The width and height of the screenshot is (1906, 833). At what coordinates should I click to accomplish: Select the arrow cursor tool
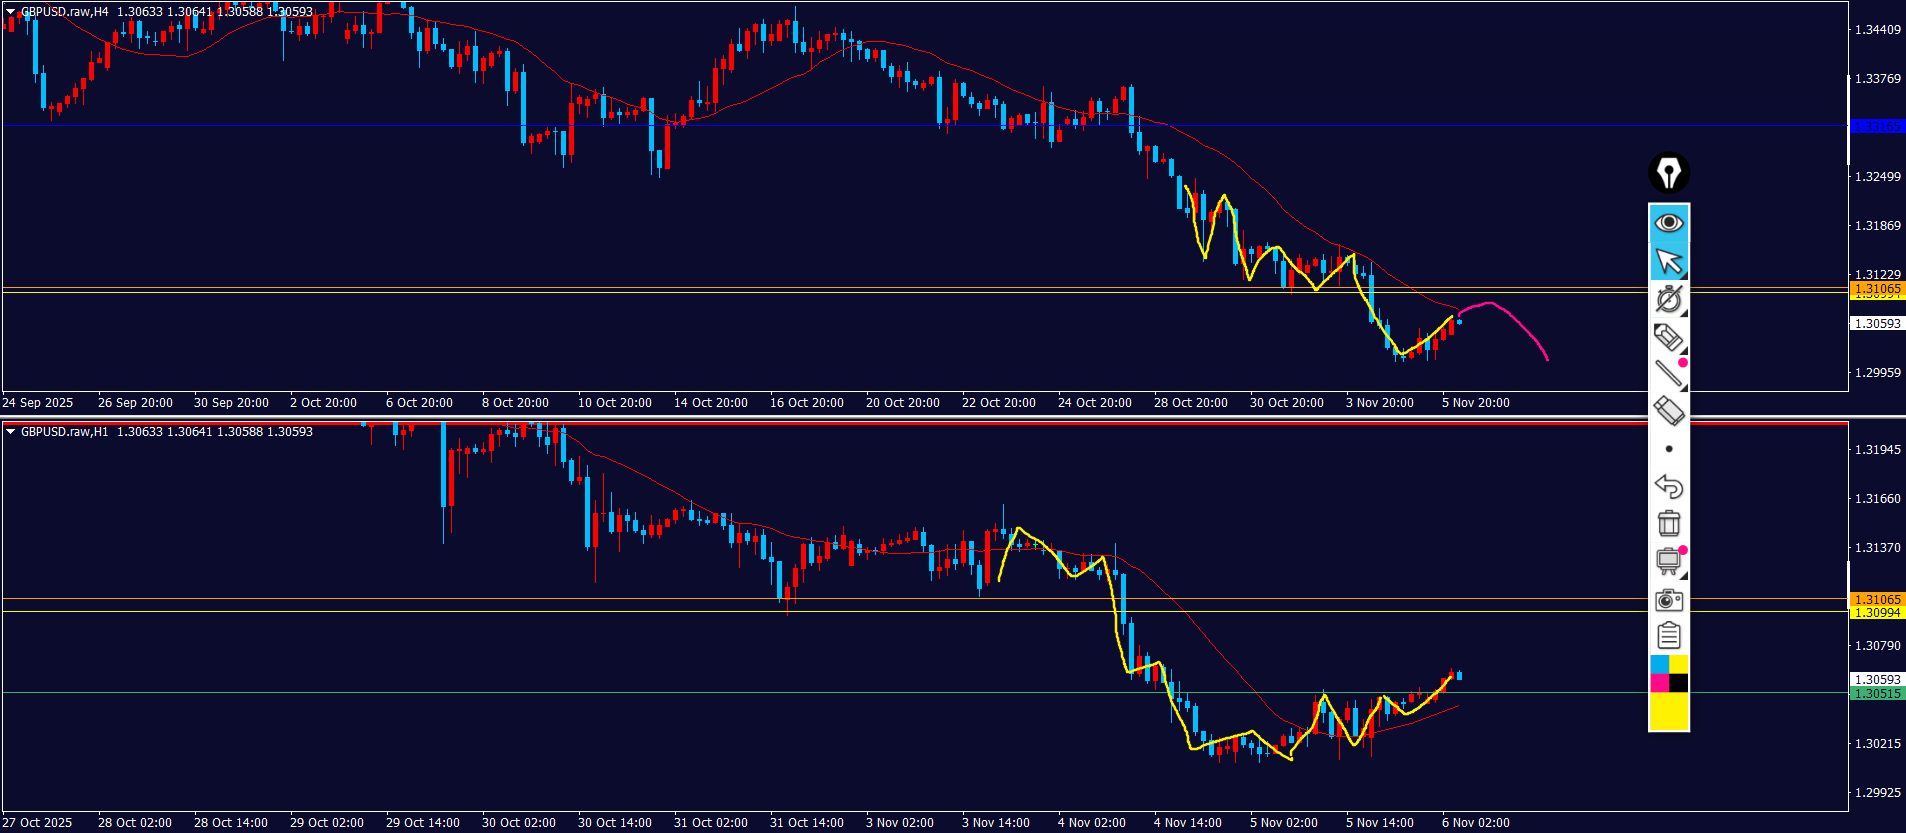click(1668, 261)
